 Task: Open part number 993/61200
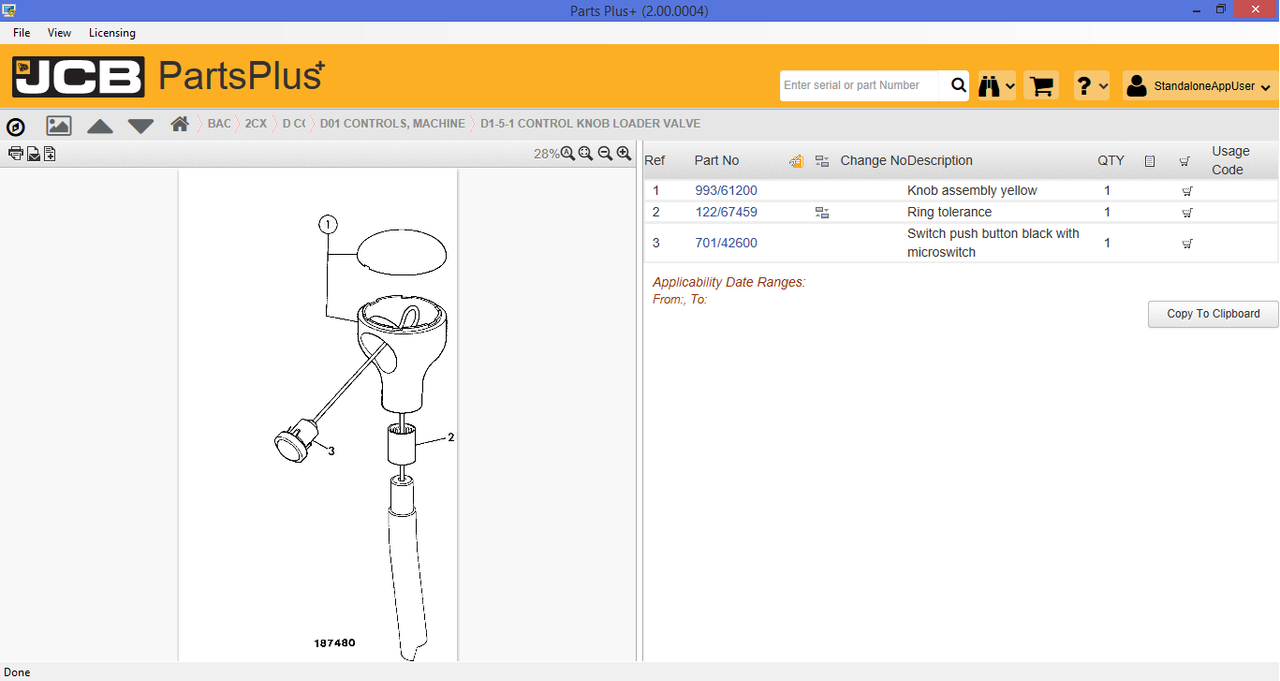click(x=726, y=191)
